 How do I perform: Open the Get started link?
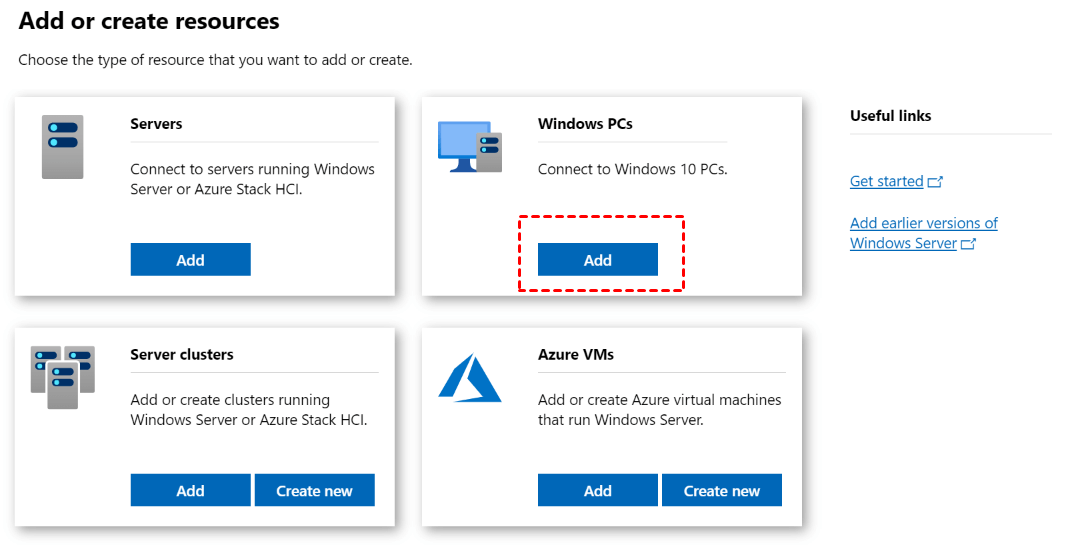887,181
